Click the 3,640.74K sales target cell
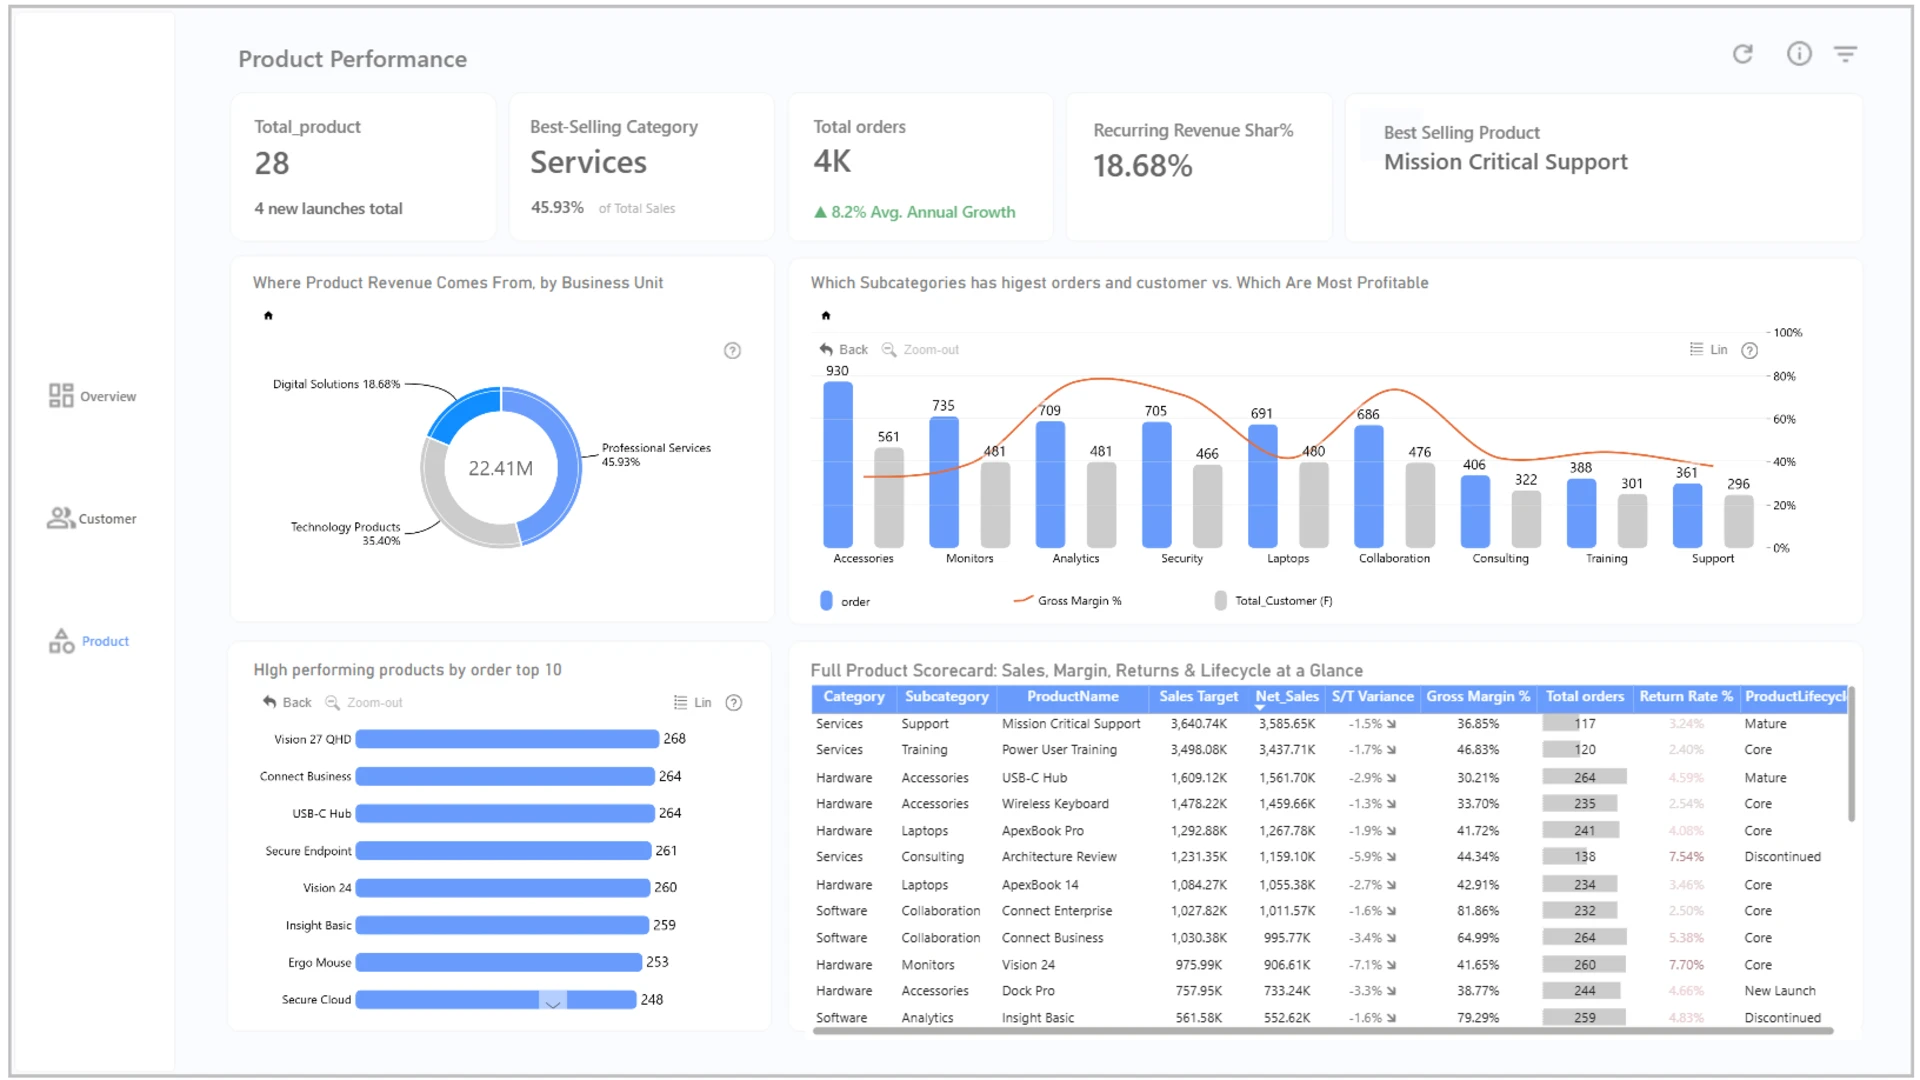Image resolution: width=1920 pixels, height=1080 pixels. click(1198, 724)
